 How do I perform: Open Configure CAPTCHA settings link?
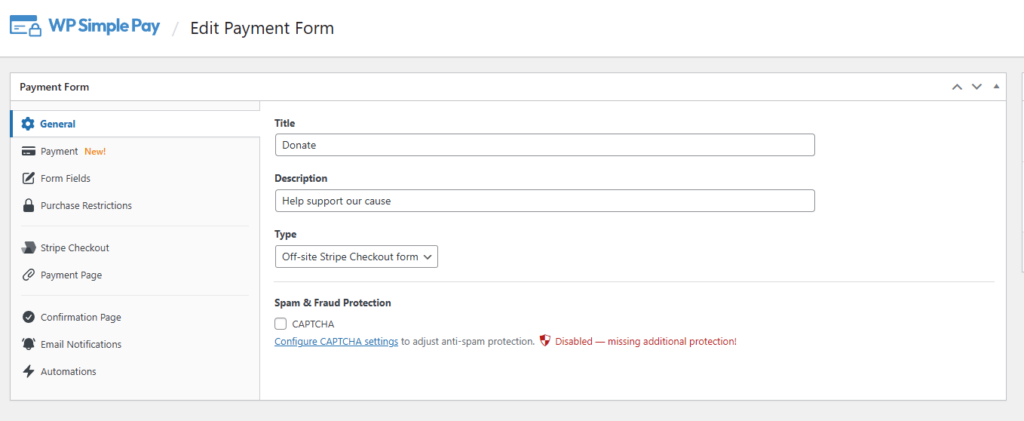(x=336, y=342)
